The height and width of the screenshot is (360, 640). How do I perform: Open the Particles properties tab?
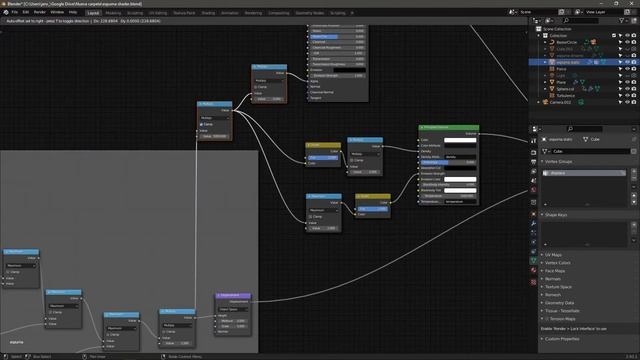click(x=533, y=233)
